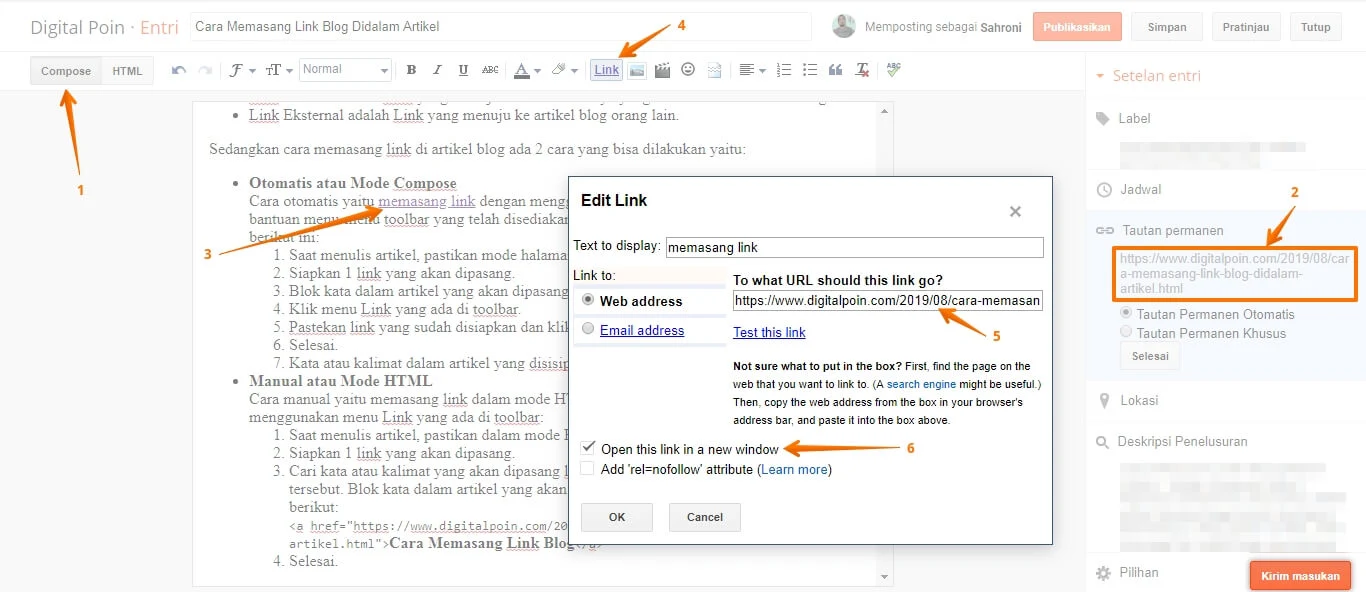Select the Insert image icon

pyautogui.click(x=637, y=69)
